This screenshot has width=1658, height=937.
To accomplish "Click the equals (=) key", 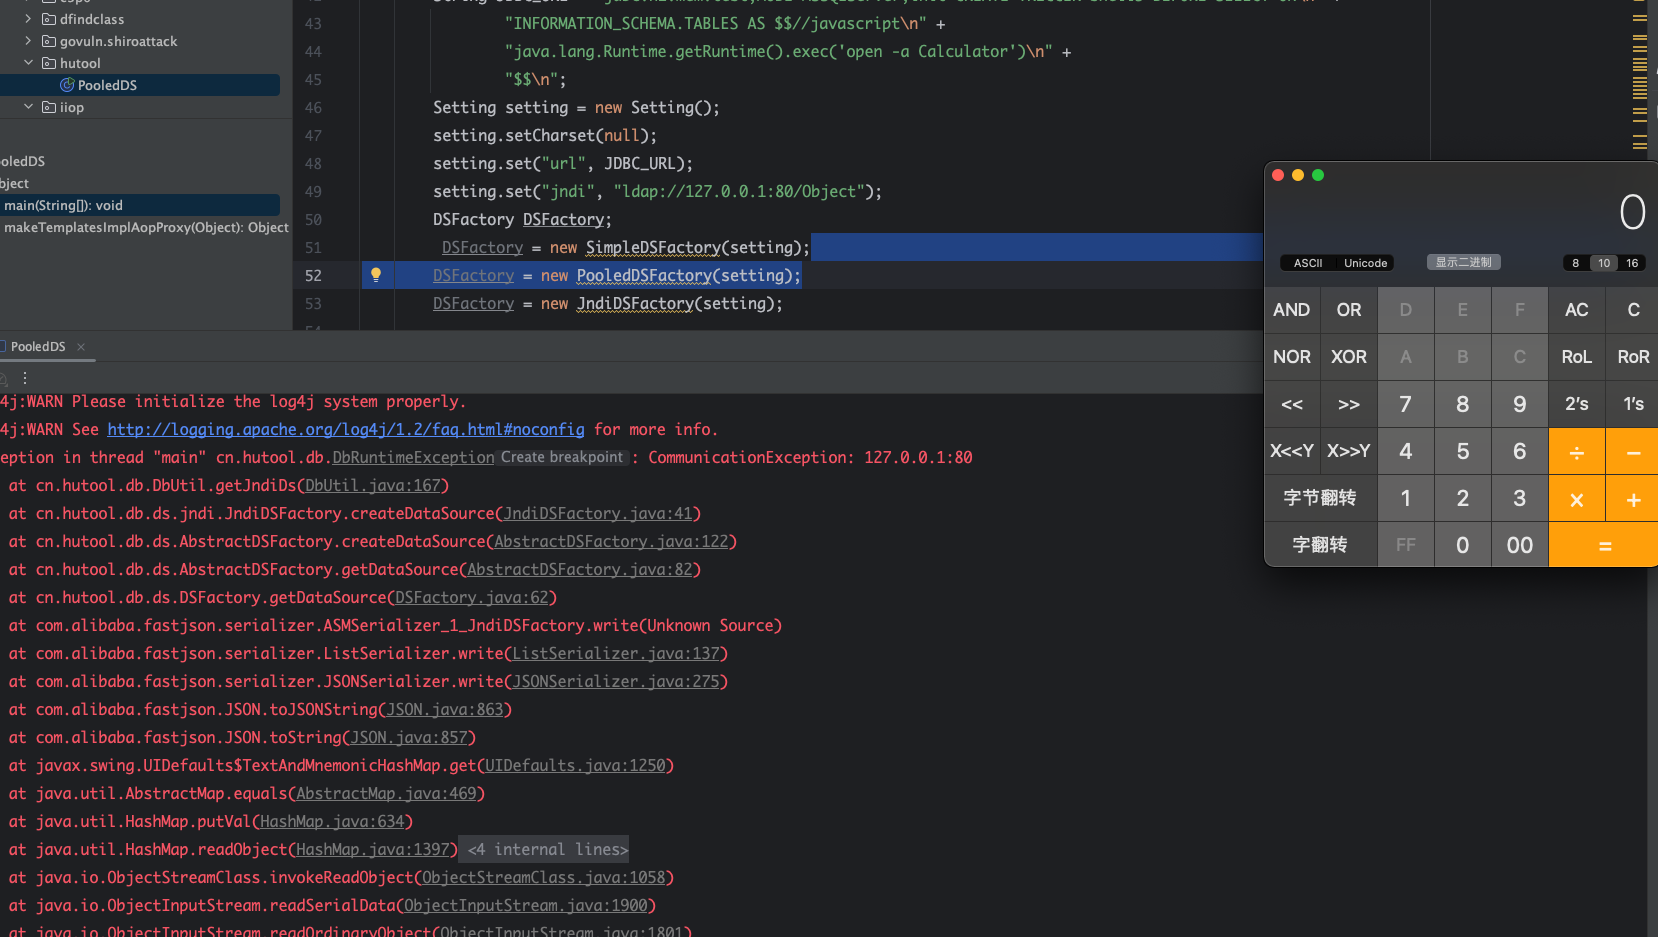I will coord(1604,545).
